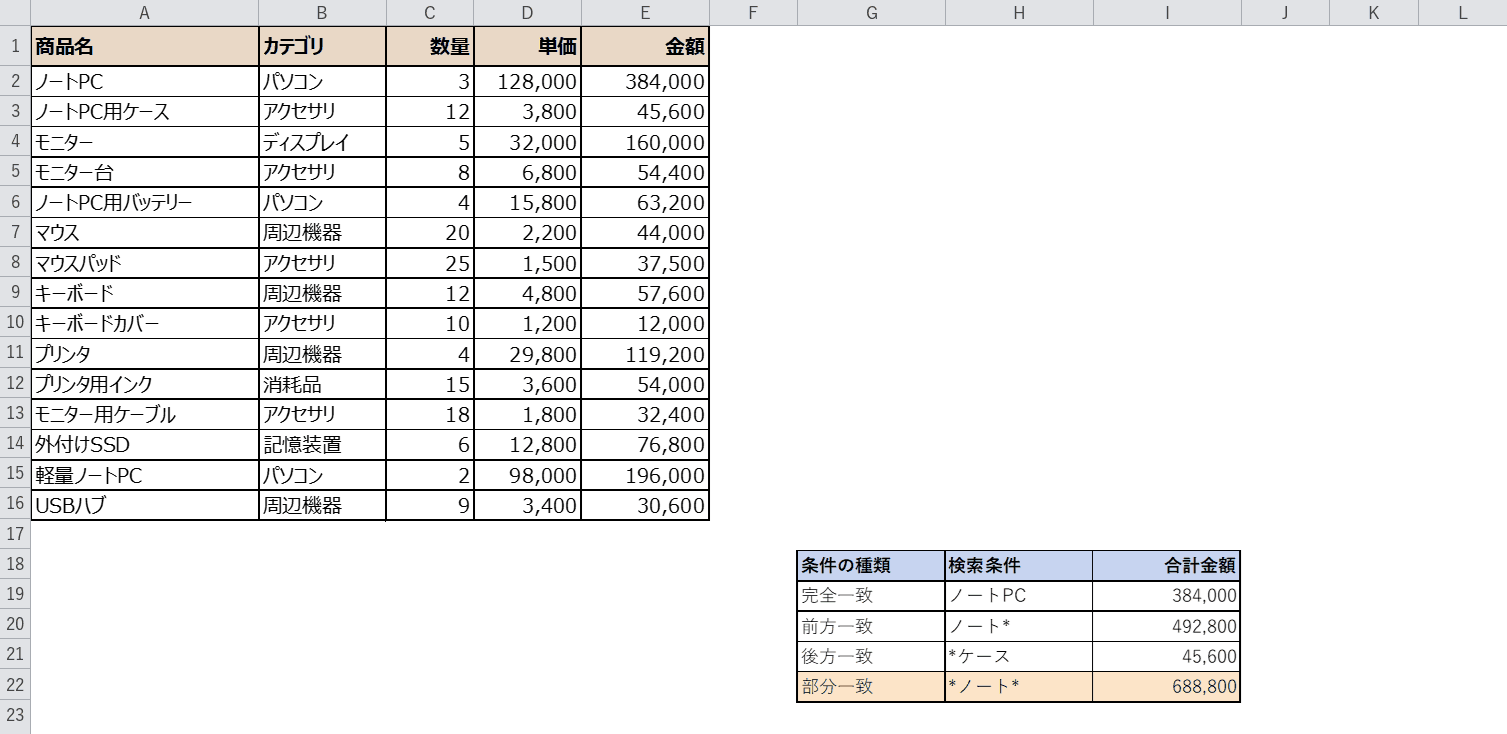This screenshot has width=1507, height=734.
Task: Select the *ケース search condition cell
Action: [1019, 657]
